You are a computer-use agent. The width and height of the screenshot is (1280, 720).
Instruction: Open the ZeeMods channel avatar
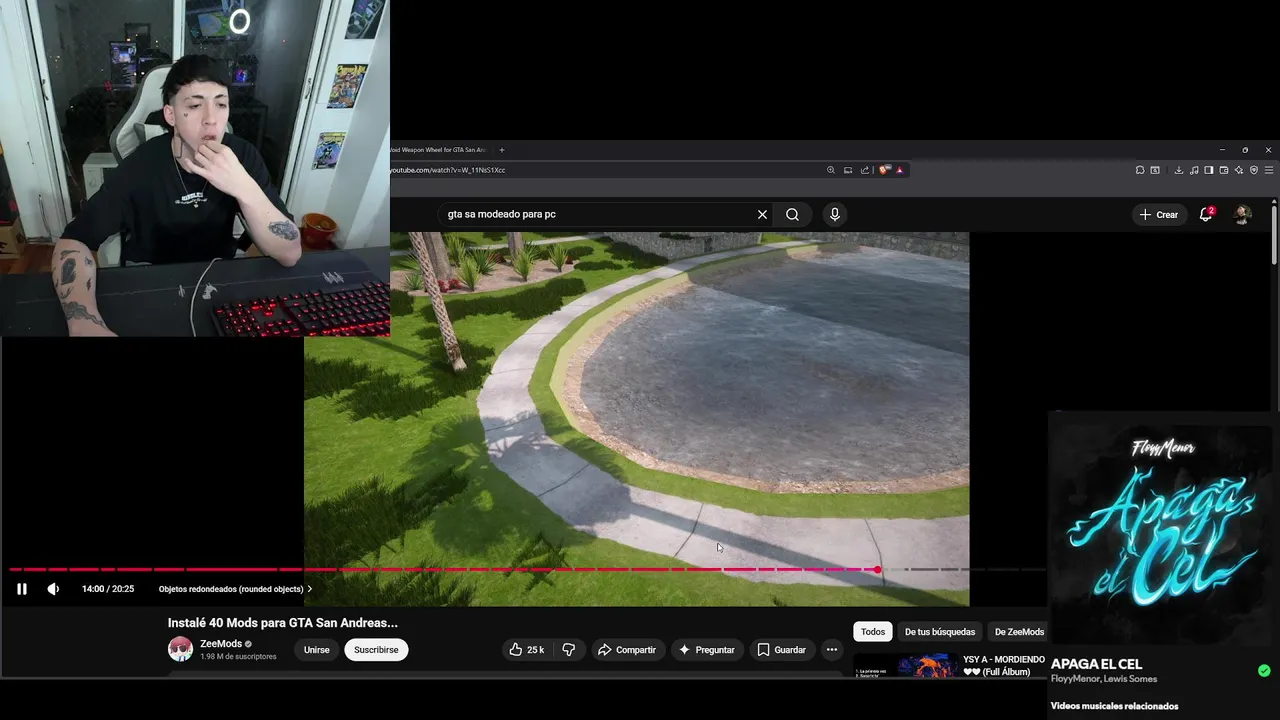coord(180,649)
